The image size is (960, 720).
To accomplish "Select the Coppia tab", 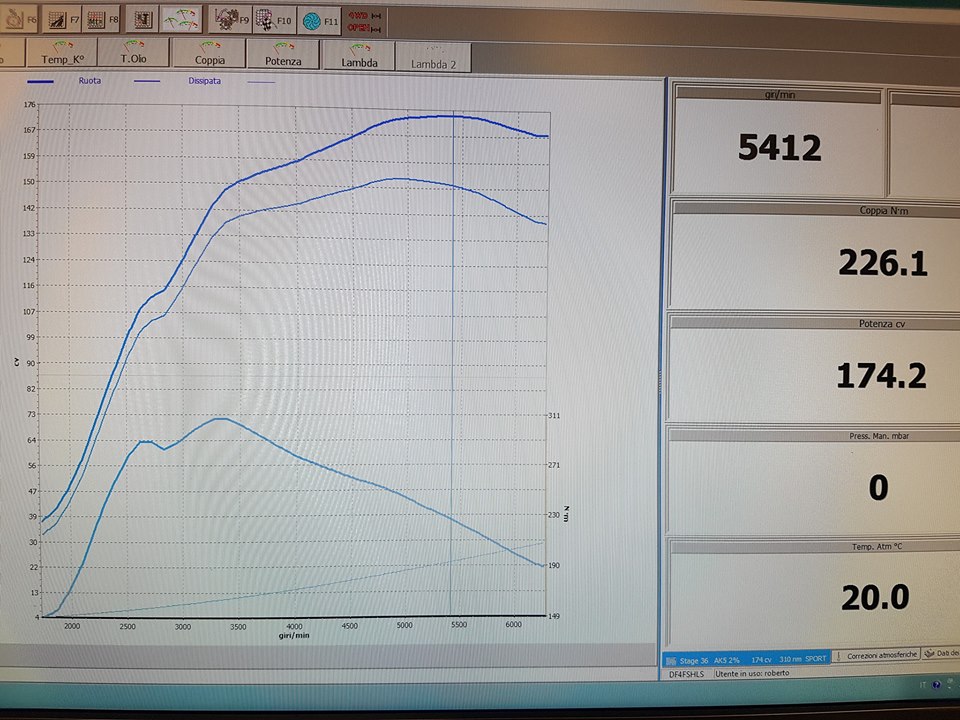I will 210,55.
